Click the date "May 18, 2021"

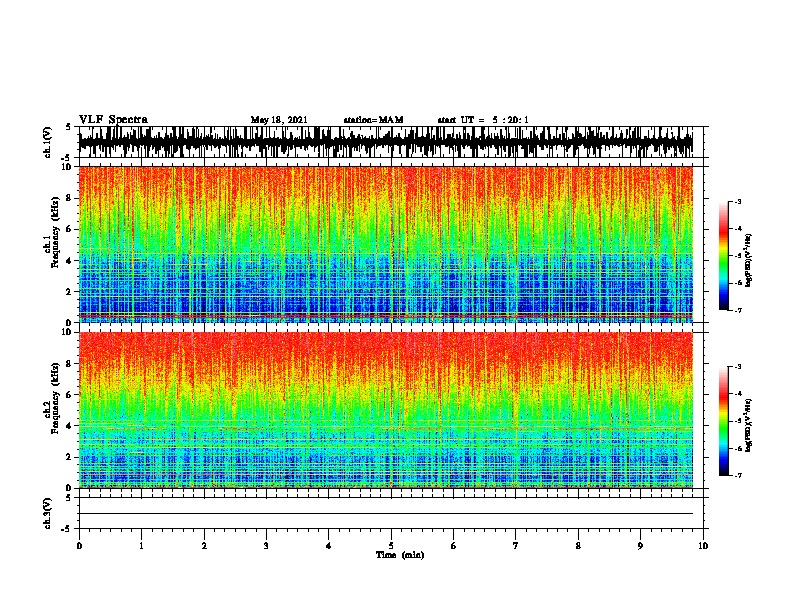(x=279, y=120)
